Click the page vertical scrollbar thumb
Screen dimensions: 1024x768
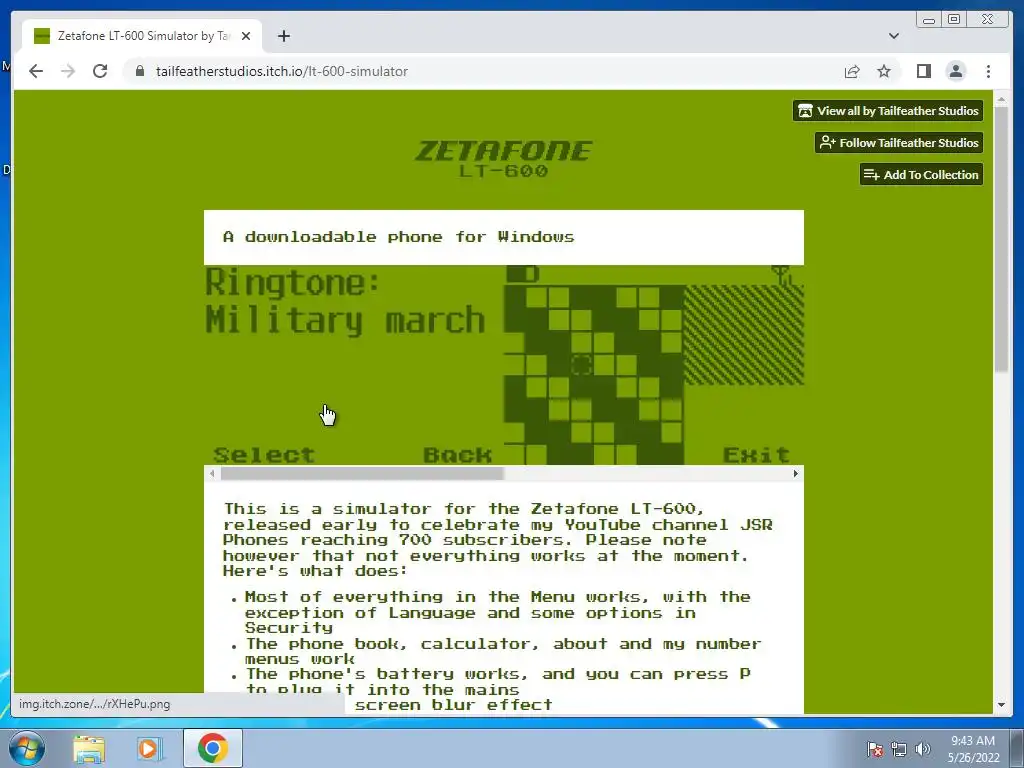click(1001, 239)
